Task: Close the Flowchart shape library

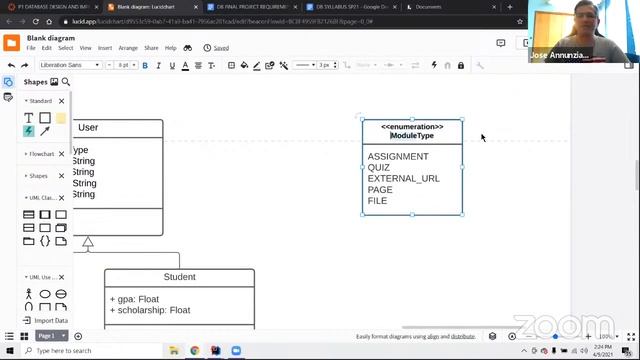Action: [62, 154]
